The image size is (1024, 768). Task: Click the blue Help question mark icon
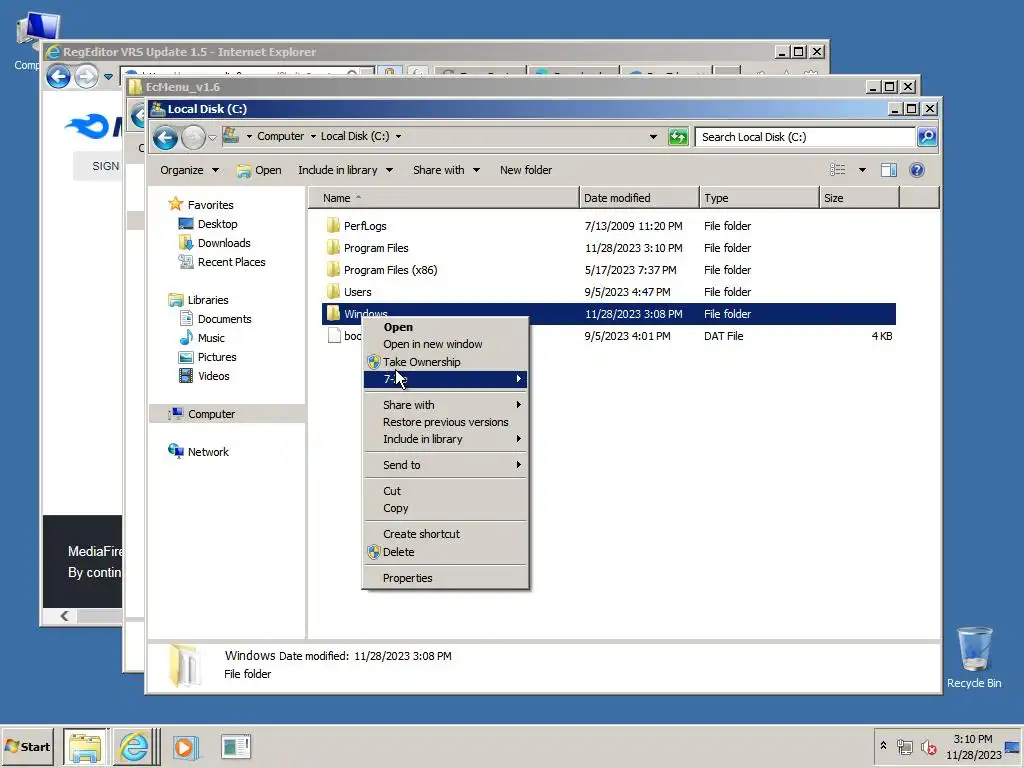click(x=917, y=170)
